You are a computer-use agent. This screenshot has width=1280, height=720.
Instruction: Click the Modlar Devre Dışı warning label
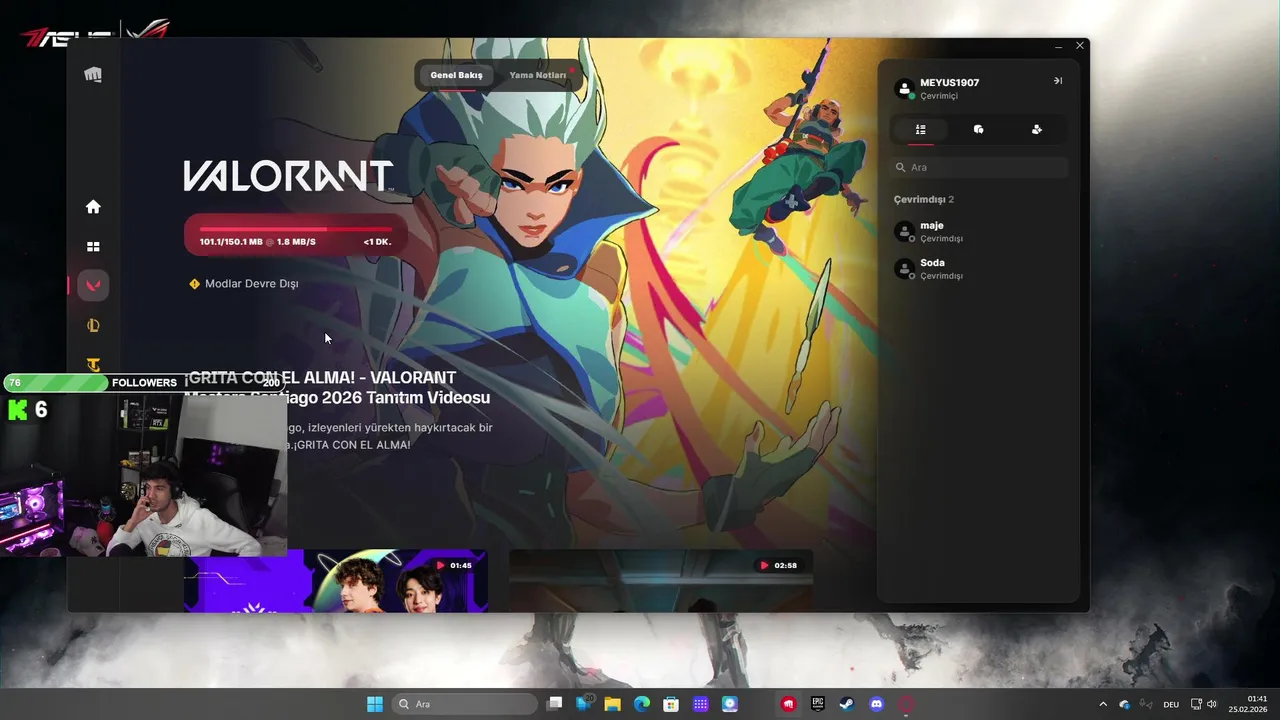click(251, 284)
